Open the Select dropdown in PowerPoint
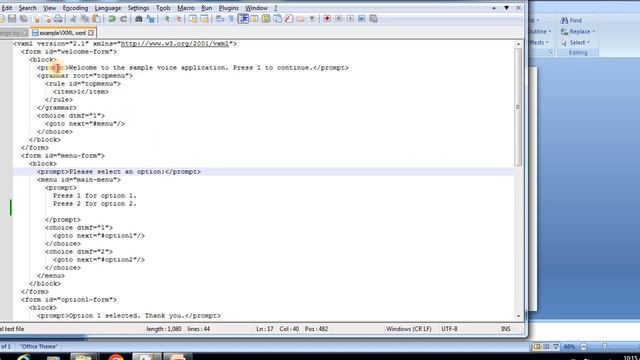 coord(576,42)
